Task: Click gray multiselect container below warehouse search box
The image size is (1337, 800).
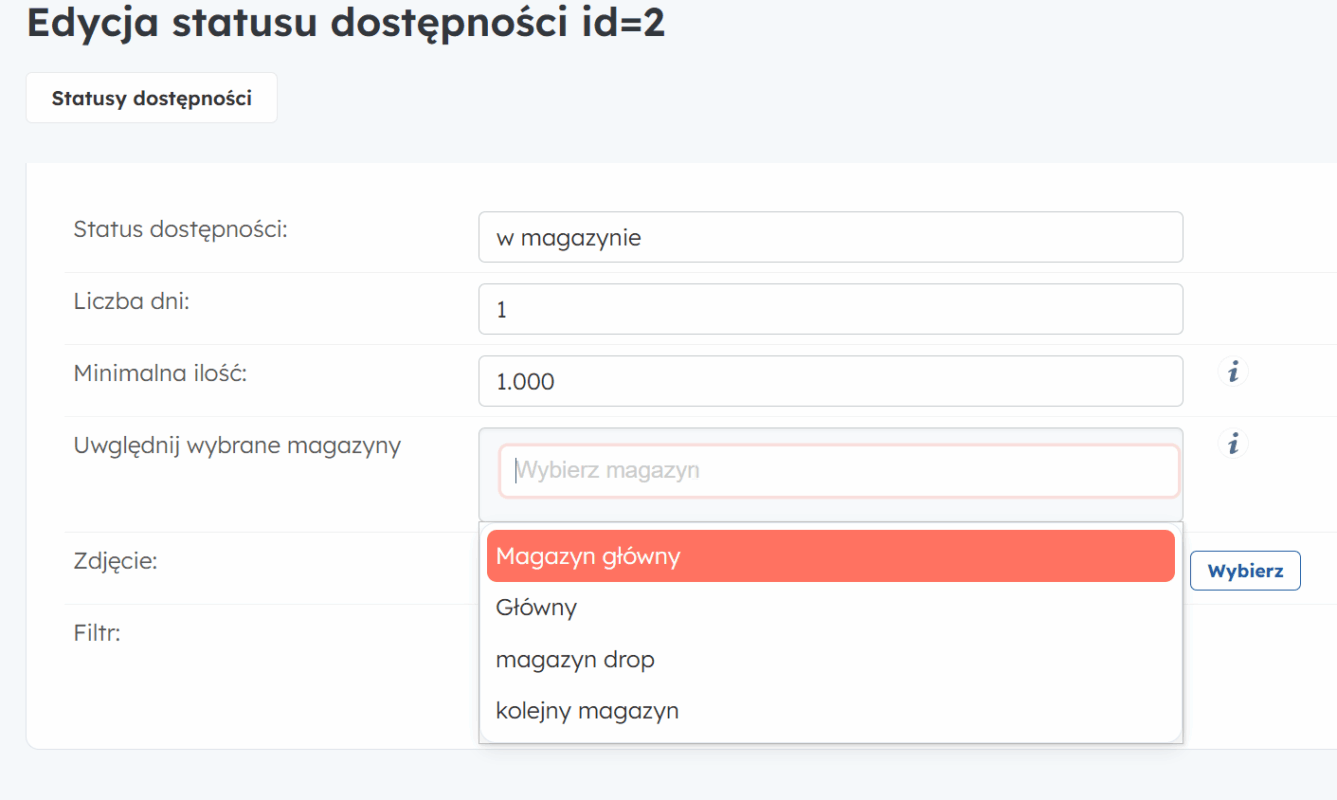Action: pyautogui.click(x=830, y=510)
